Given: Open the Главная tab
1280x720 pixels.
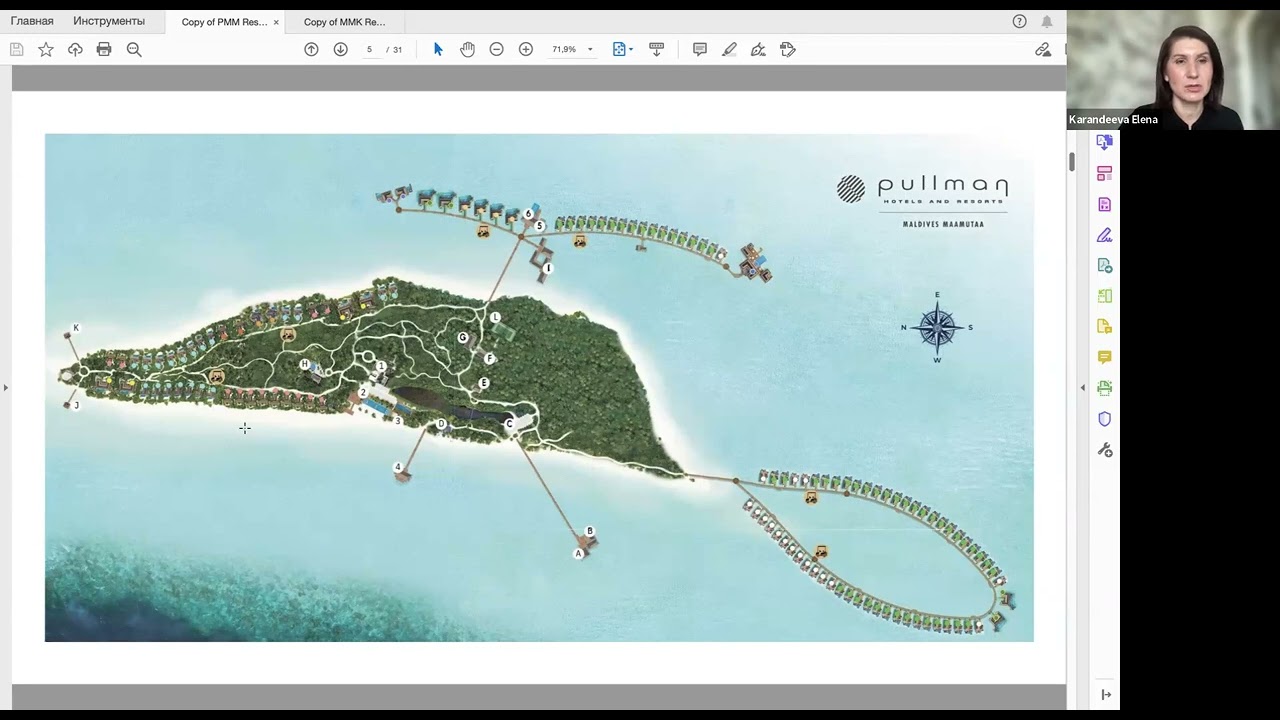Looking at the screenshot, I should 32,21.
